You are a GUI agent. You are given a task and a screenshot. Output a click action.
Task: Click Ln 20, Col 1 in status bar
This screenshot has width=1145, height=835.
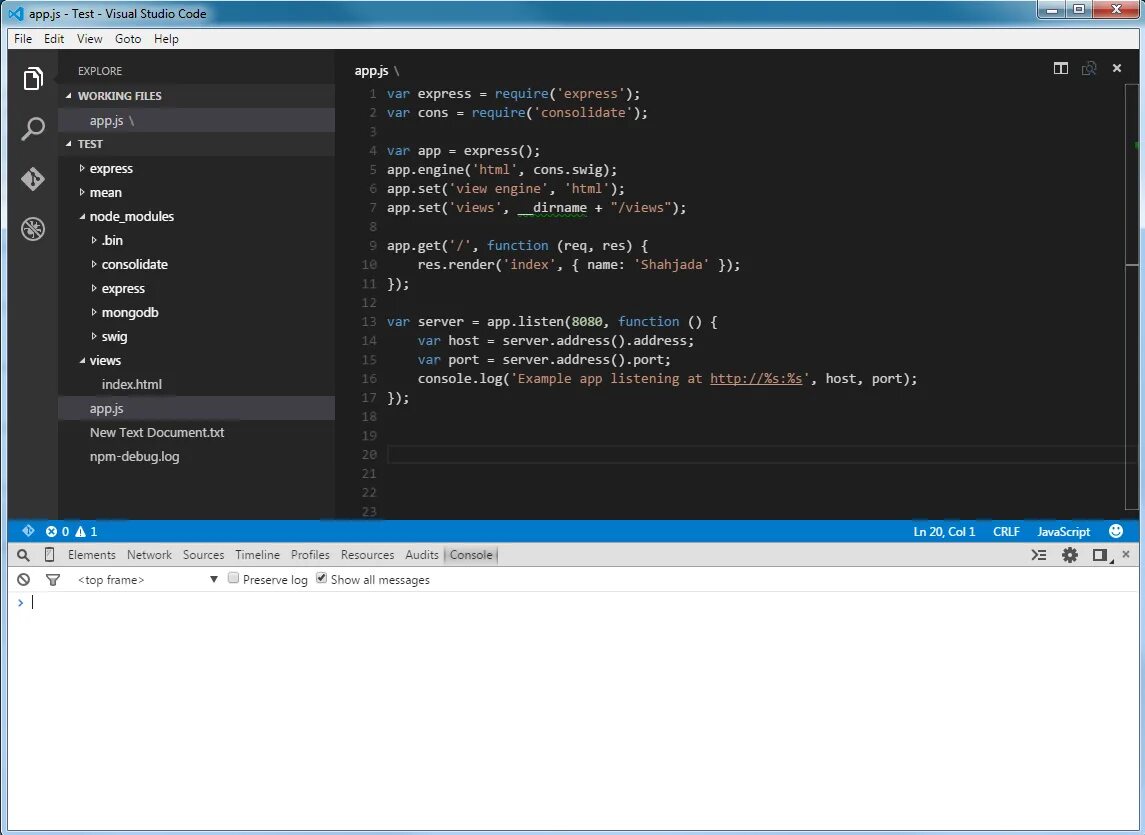[x=944, y=531]
